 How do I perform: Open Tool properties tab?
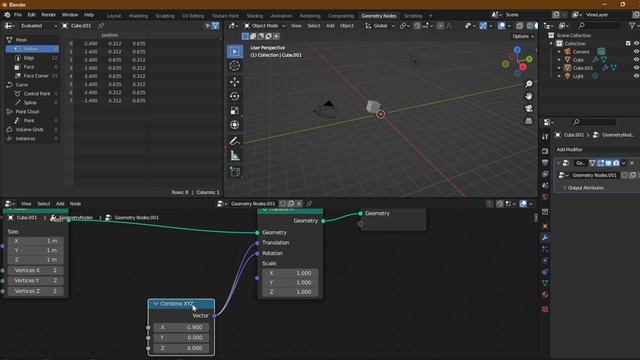pyautogui.click(x=545, y=137)
